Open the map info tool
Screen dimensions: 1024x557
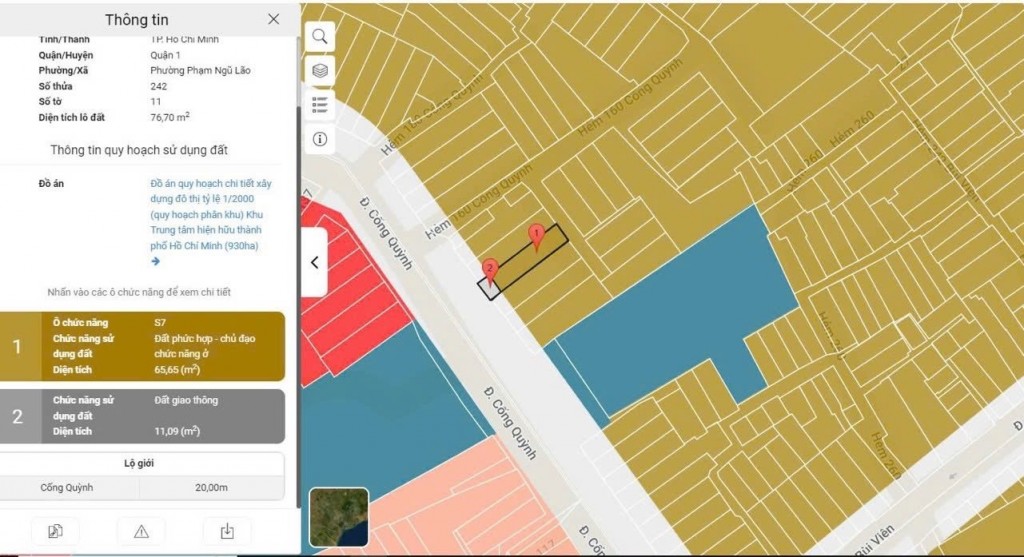[x=319, y=139]
